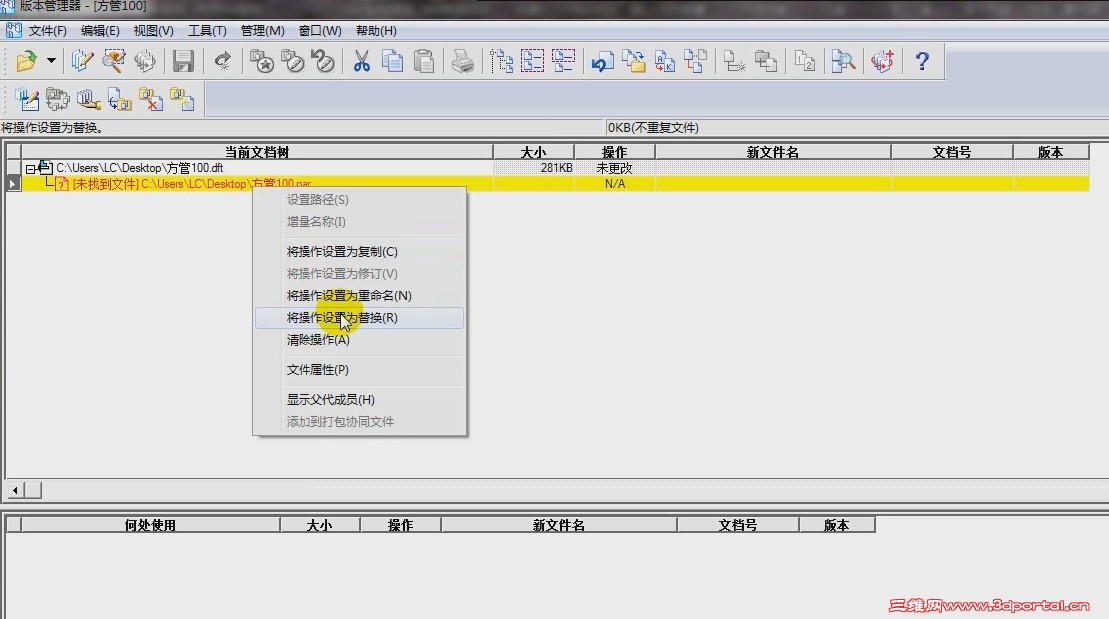1109x619 pixels.
Task: Click the horizontal scrollbar left arrow
Action: pos(15,490)
